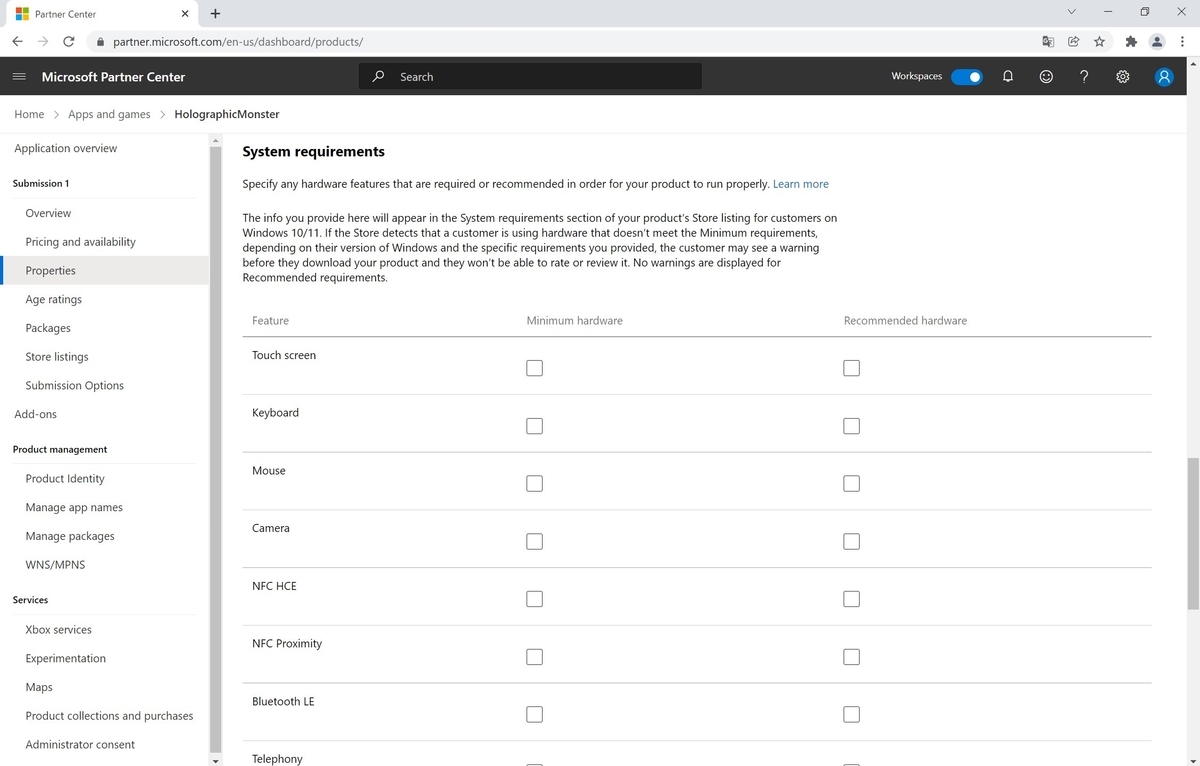1200x766 pixels.
Task: Open the help question mark icon
Action: (1084, 77)
